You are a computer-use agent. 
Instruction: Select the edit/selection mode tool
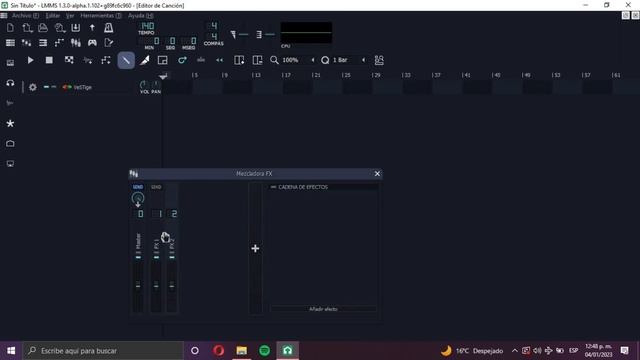(162, 60)
